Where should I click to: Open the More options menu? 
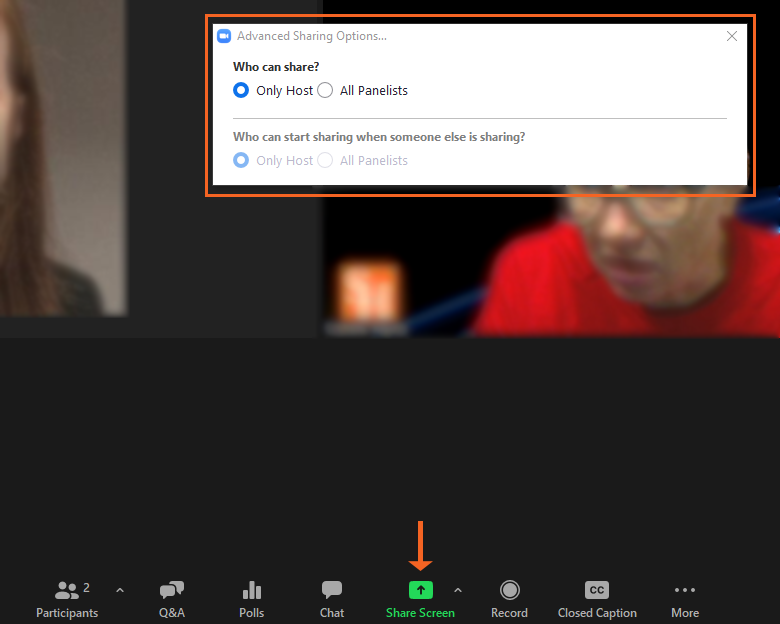point(685,598)
